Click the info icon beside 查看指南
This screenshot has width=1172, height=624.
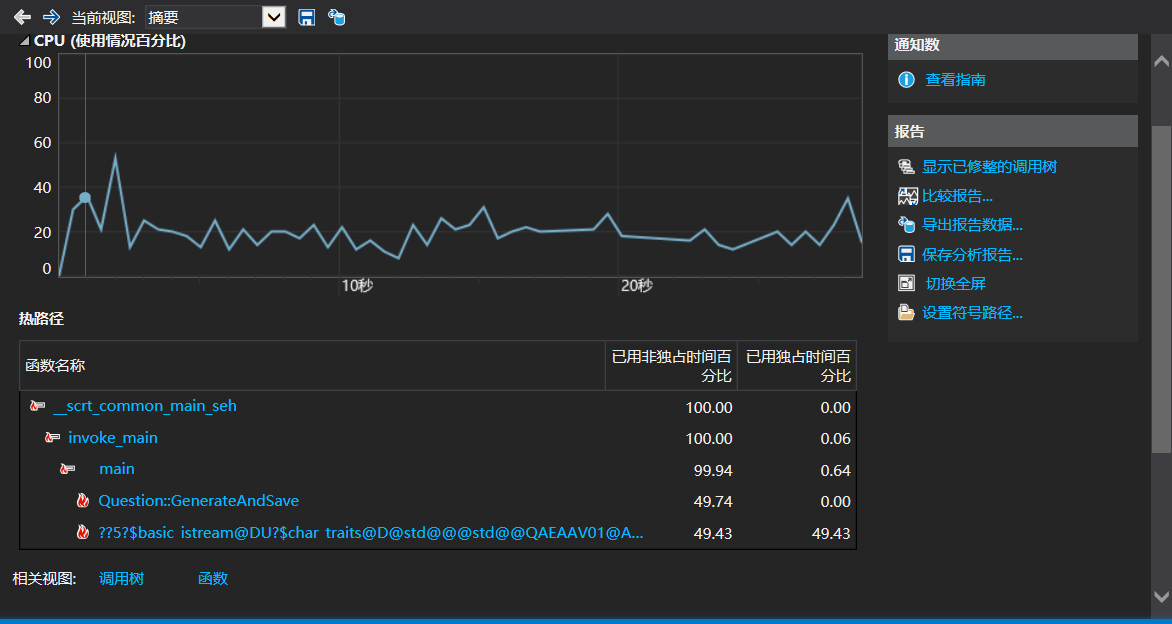[x=906, y=79]
